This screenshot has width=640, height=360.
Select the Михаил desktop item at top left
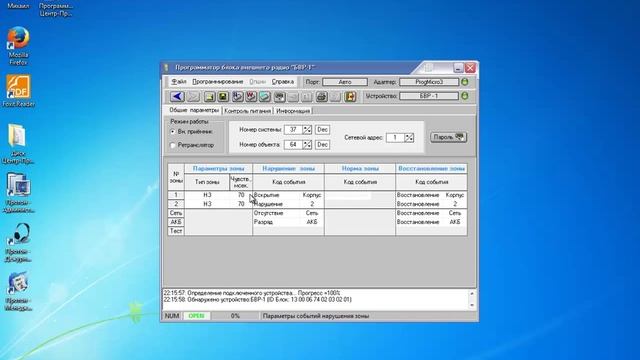pos(18,6)
